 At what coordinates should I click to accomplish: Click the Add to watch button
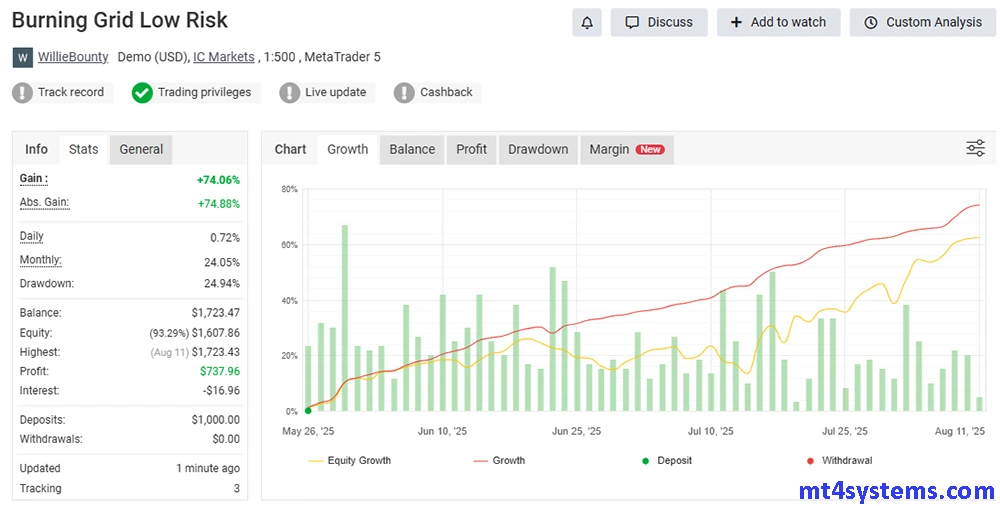[x=778, y=22]
